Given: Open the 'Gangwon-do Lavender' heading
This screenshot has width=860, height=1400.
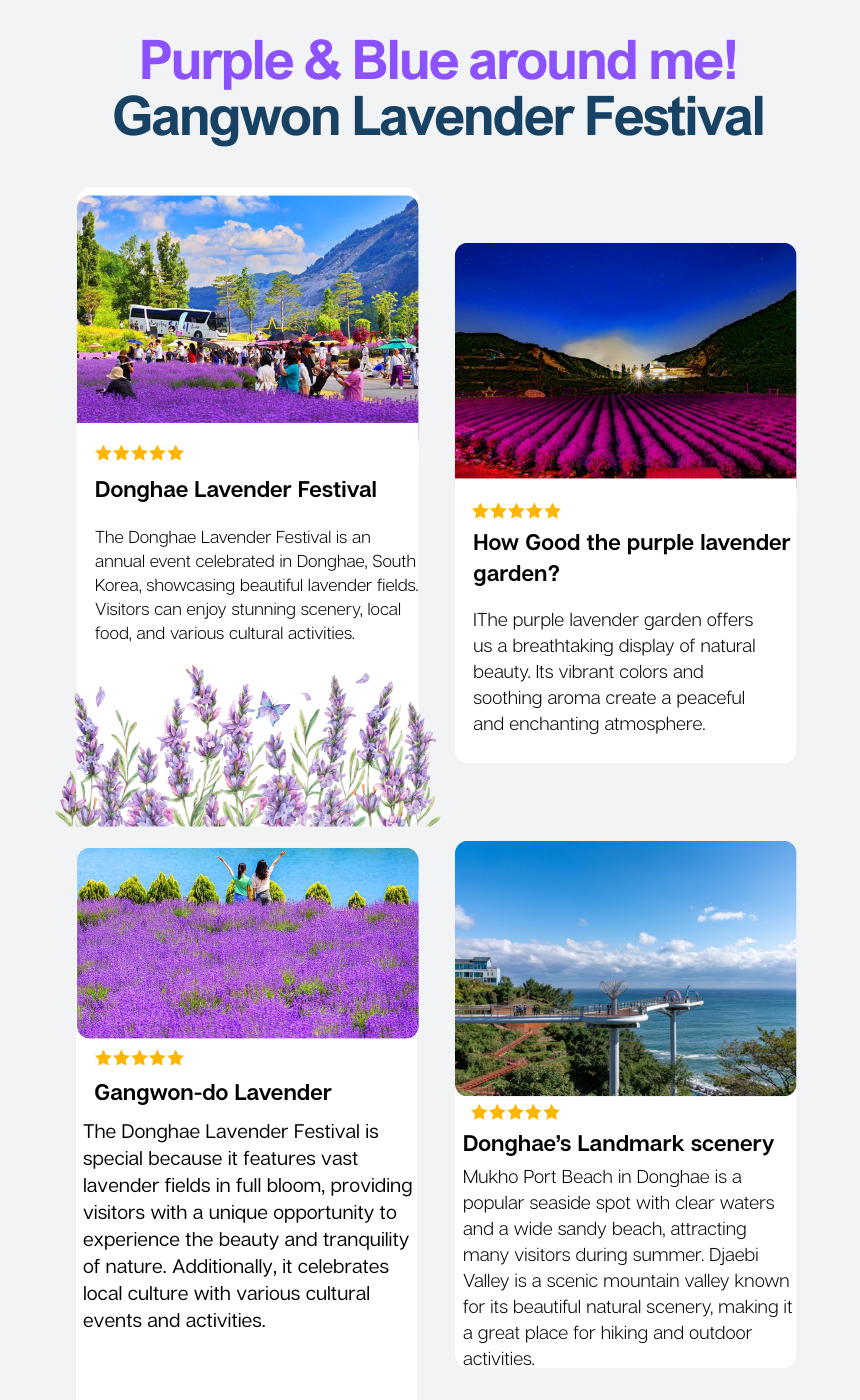Looking at the screenshot, I should click(x=213, y=1092).
